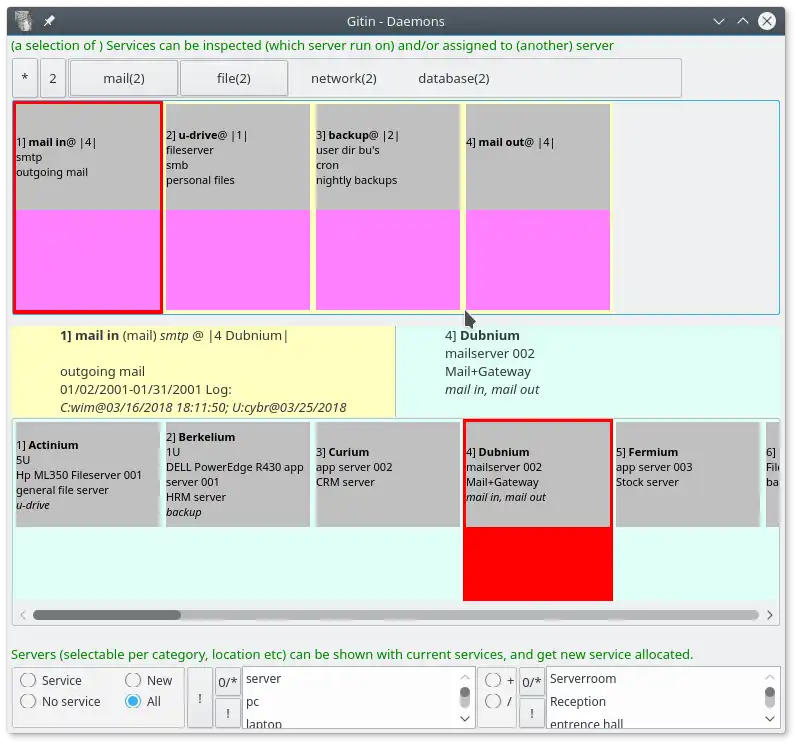Click the down arrow of the location list scrollbar

click(770, 719)
